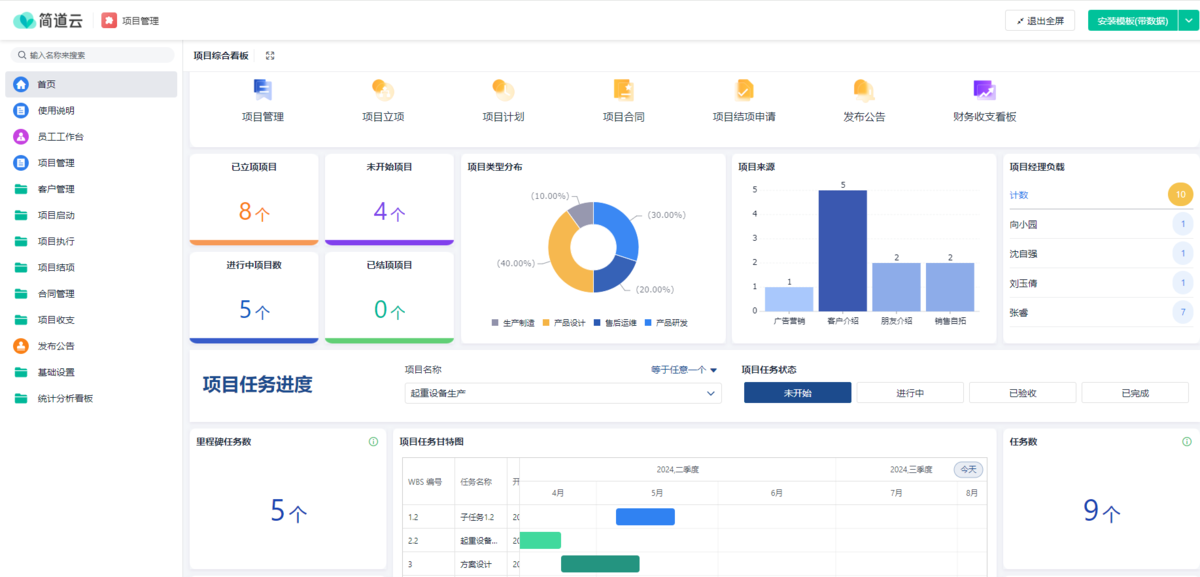Image resolution: width=1200 pixels, height=577 pixels.
Task: Click the search magnifier icon in sidebar
Action: [22, 56]
